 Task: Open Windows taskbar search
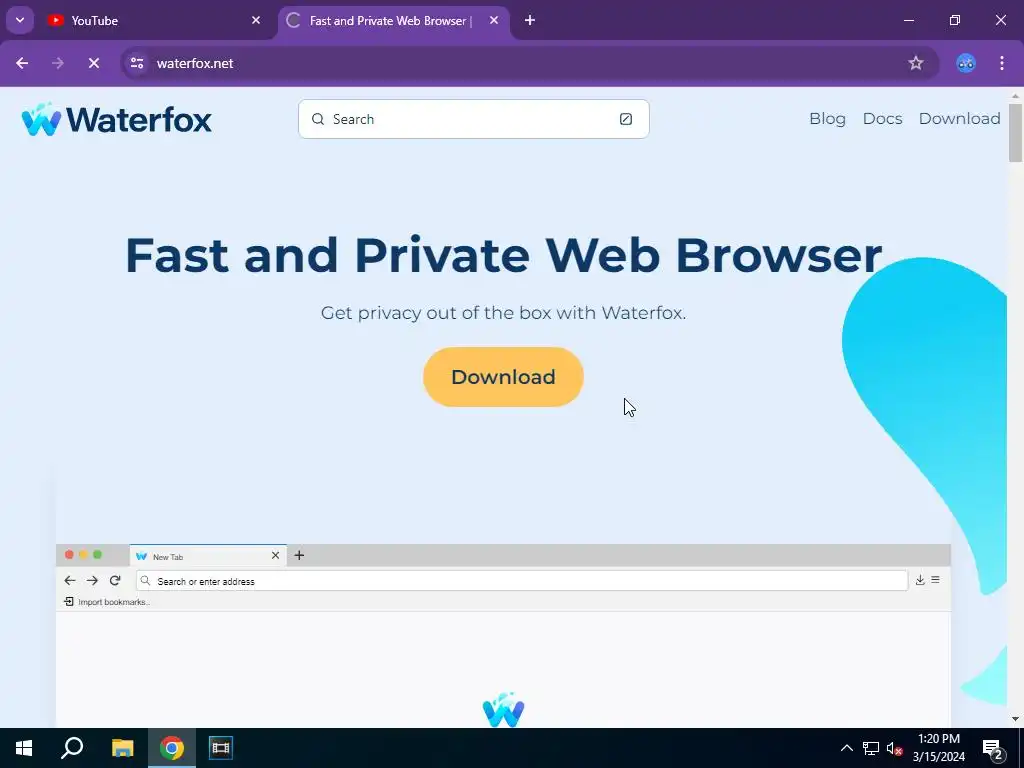[72, 748]
